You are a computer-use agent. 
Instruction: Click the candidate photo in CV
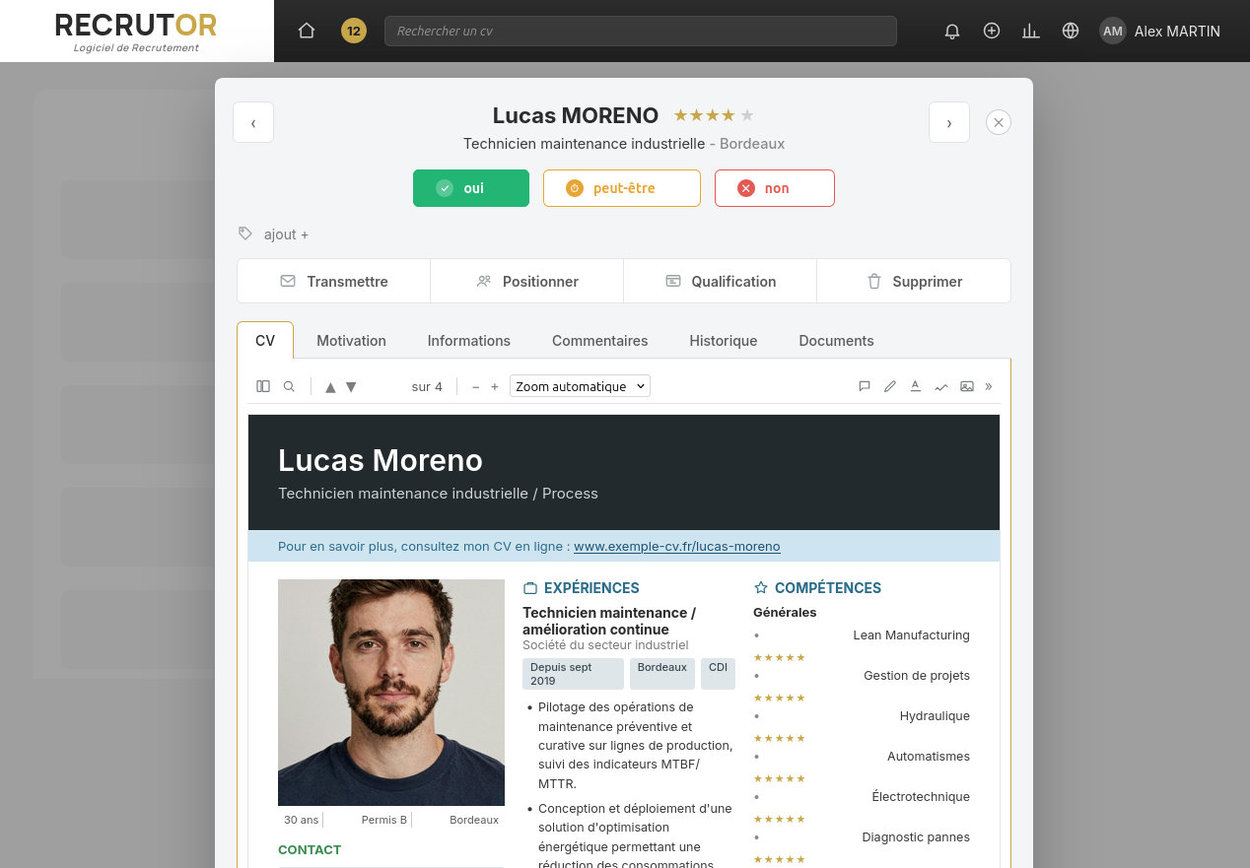point(391,692)
